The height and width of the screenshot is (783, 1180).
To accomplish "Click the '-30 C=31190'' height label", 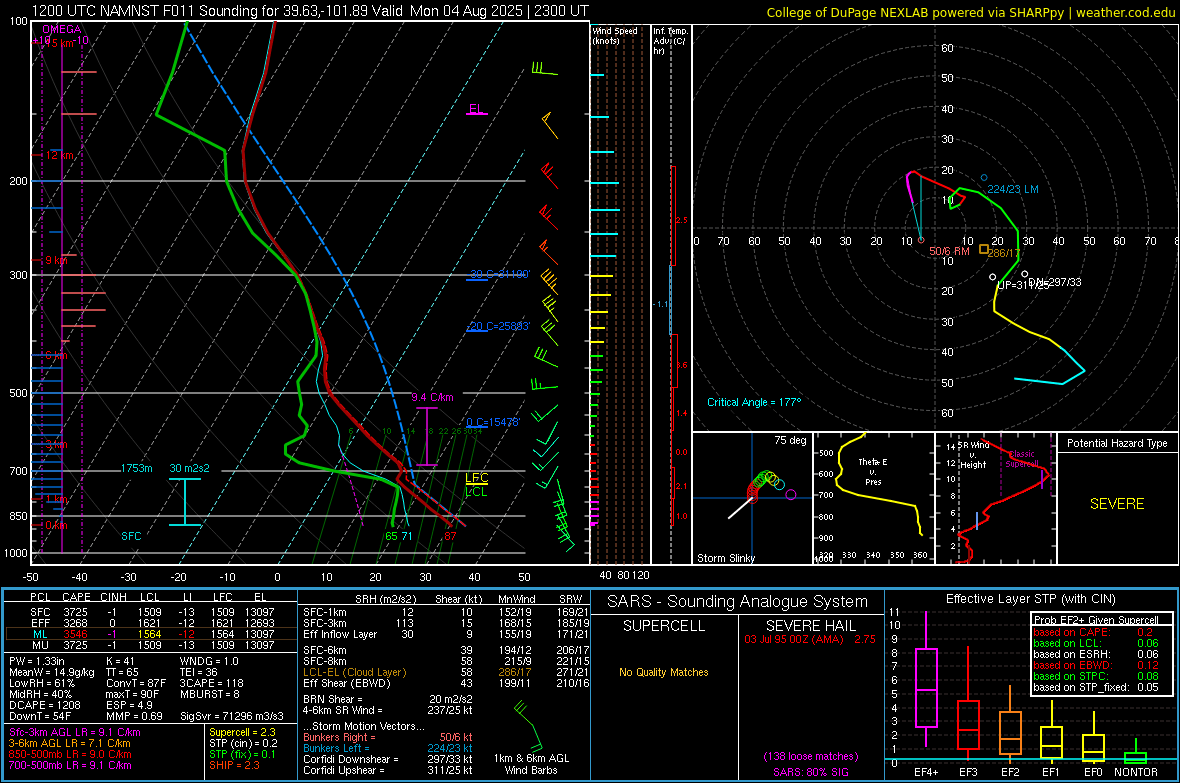I will tap(499, 274).
